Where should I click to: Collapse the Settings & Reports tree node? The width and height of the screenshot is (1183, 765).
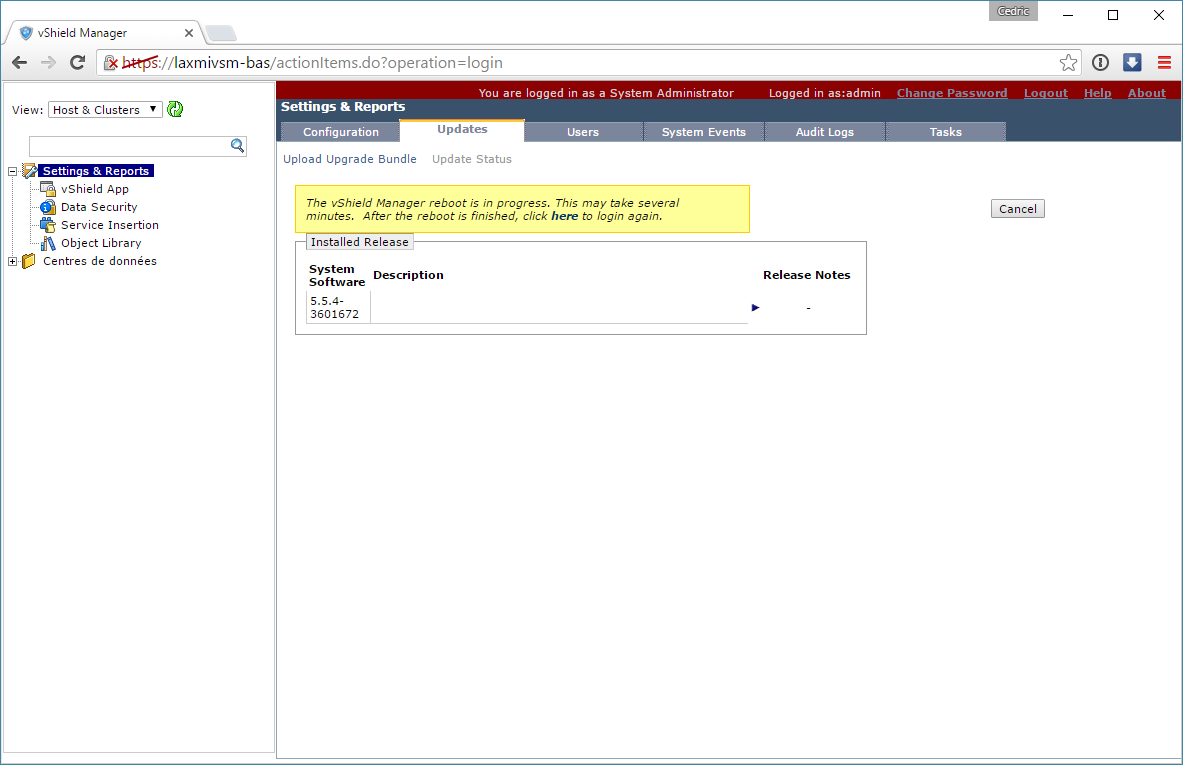click(13, 171)
